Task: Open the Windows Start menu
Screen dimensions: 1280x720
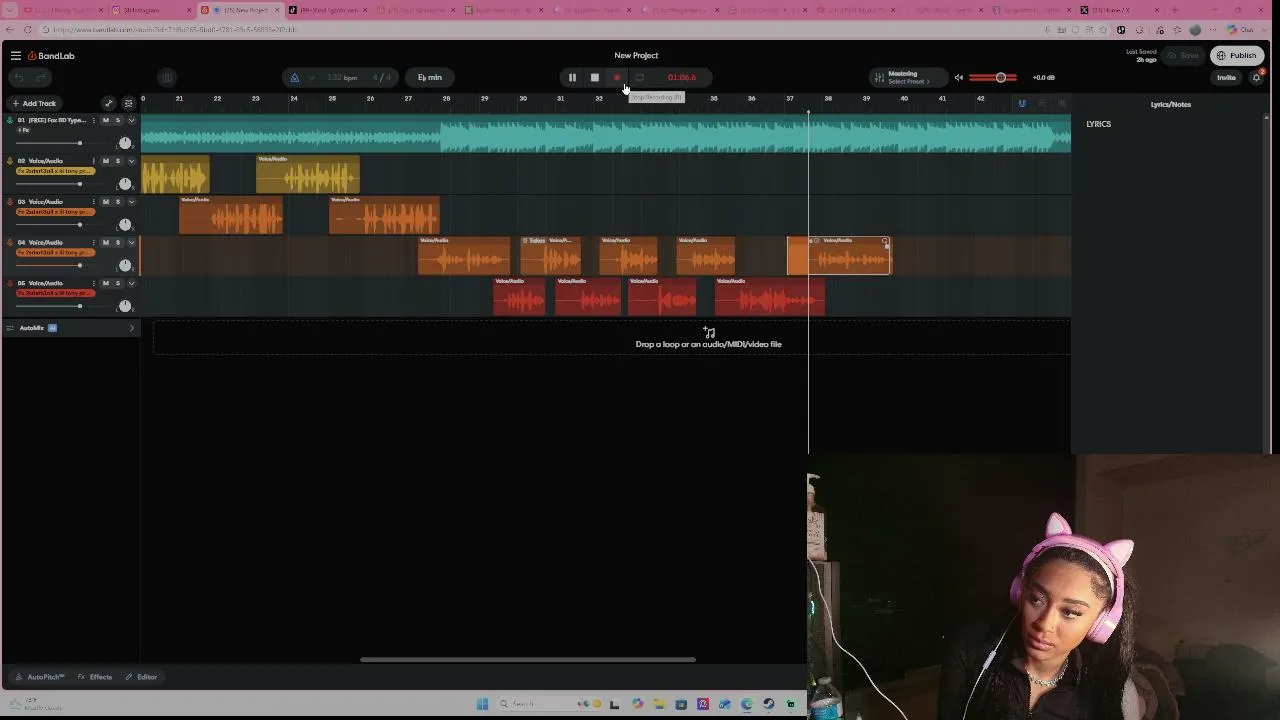Action: tap(482, 704)
